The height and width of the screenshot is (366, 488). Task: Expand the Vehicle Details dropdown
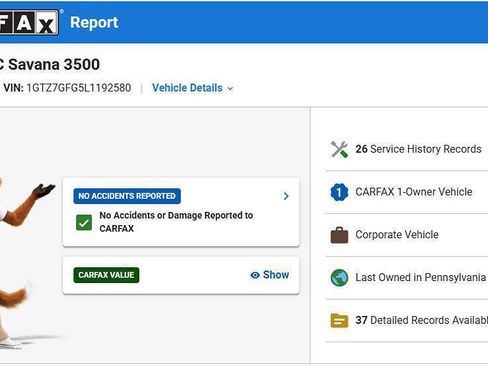tap(193, 88)
